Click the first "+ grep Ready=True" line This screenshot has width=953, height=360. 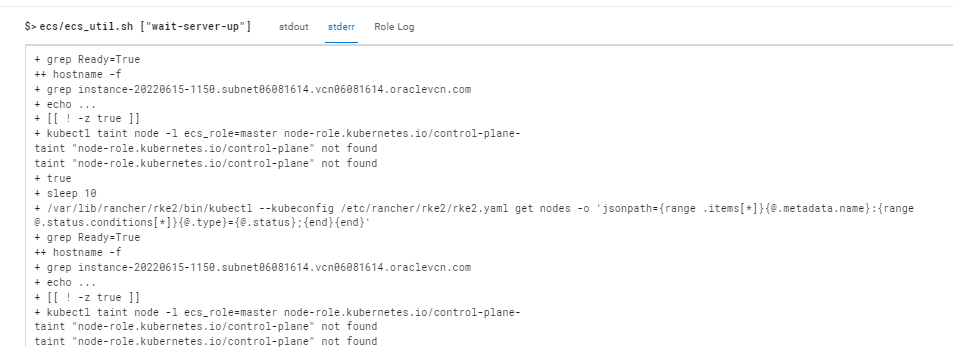point(87,60)
